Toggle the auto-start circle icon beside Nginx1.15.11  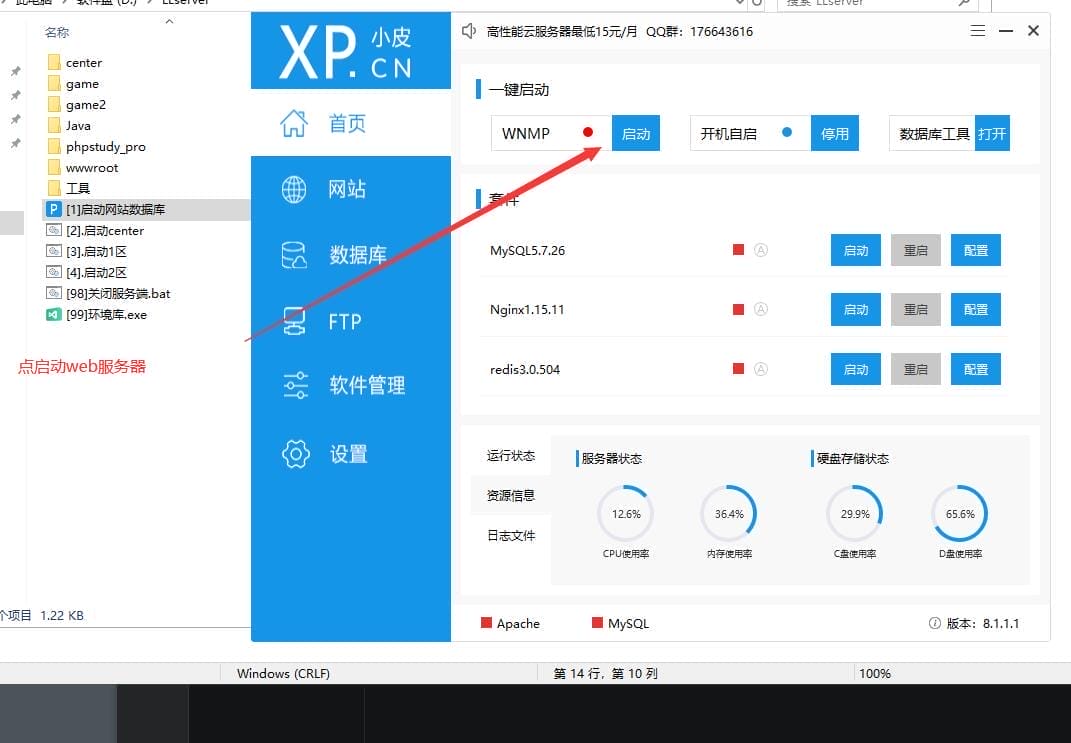click(x=760, y=309)
